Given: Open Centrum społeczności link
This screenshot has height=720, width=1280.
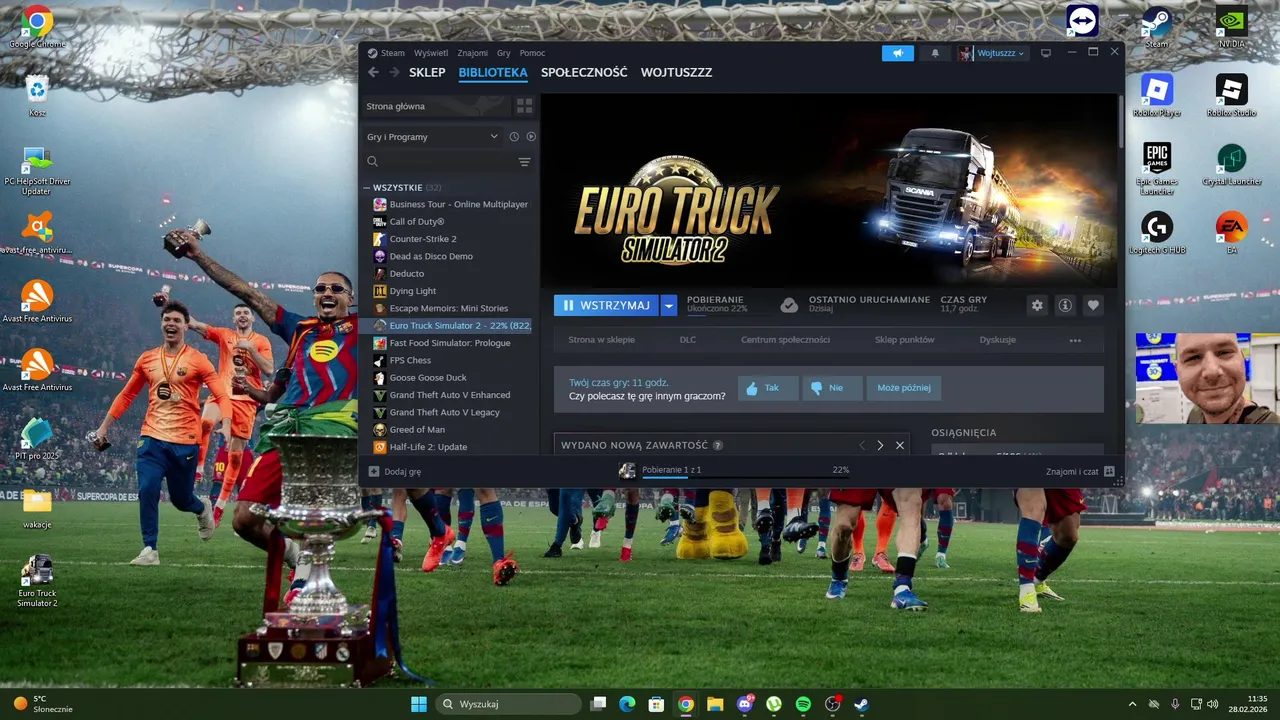Looking at the screenshot, I should (785, 340).
